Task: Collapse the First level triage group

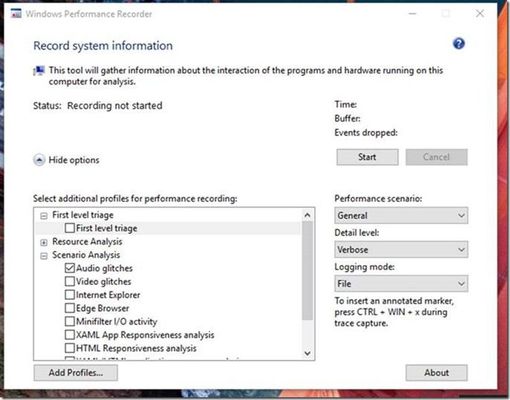Action: point(44,216)
